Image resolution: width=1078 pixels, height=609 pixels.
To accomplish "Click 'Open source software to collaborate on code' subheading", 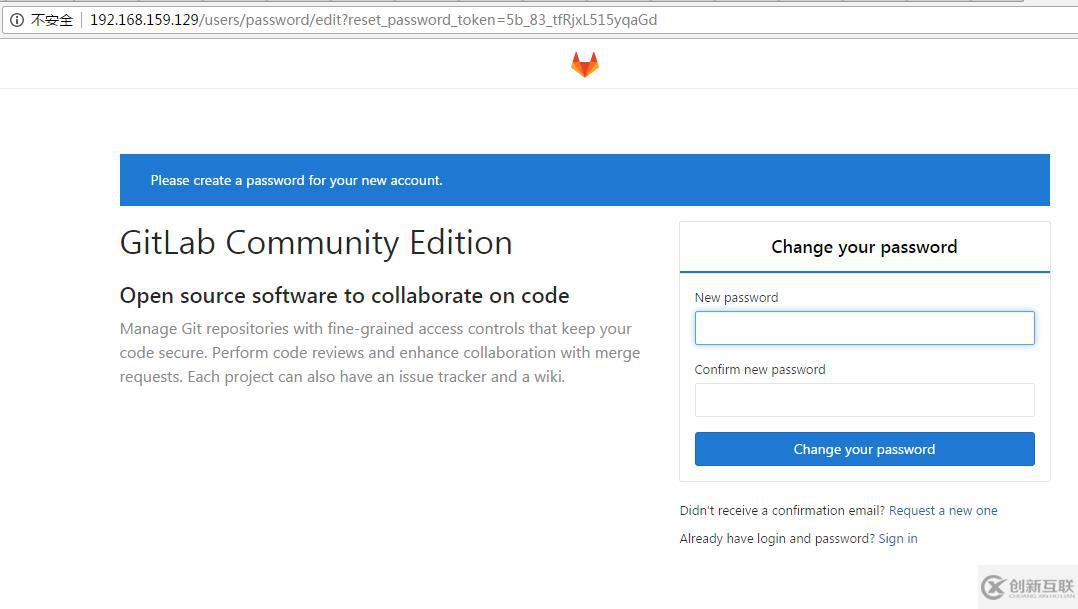I will 344,296.
